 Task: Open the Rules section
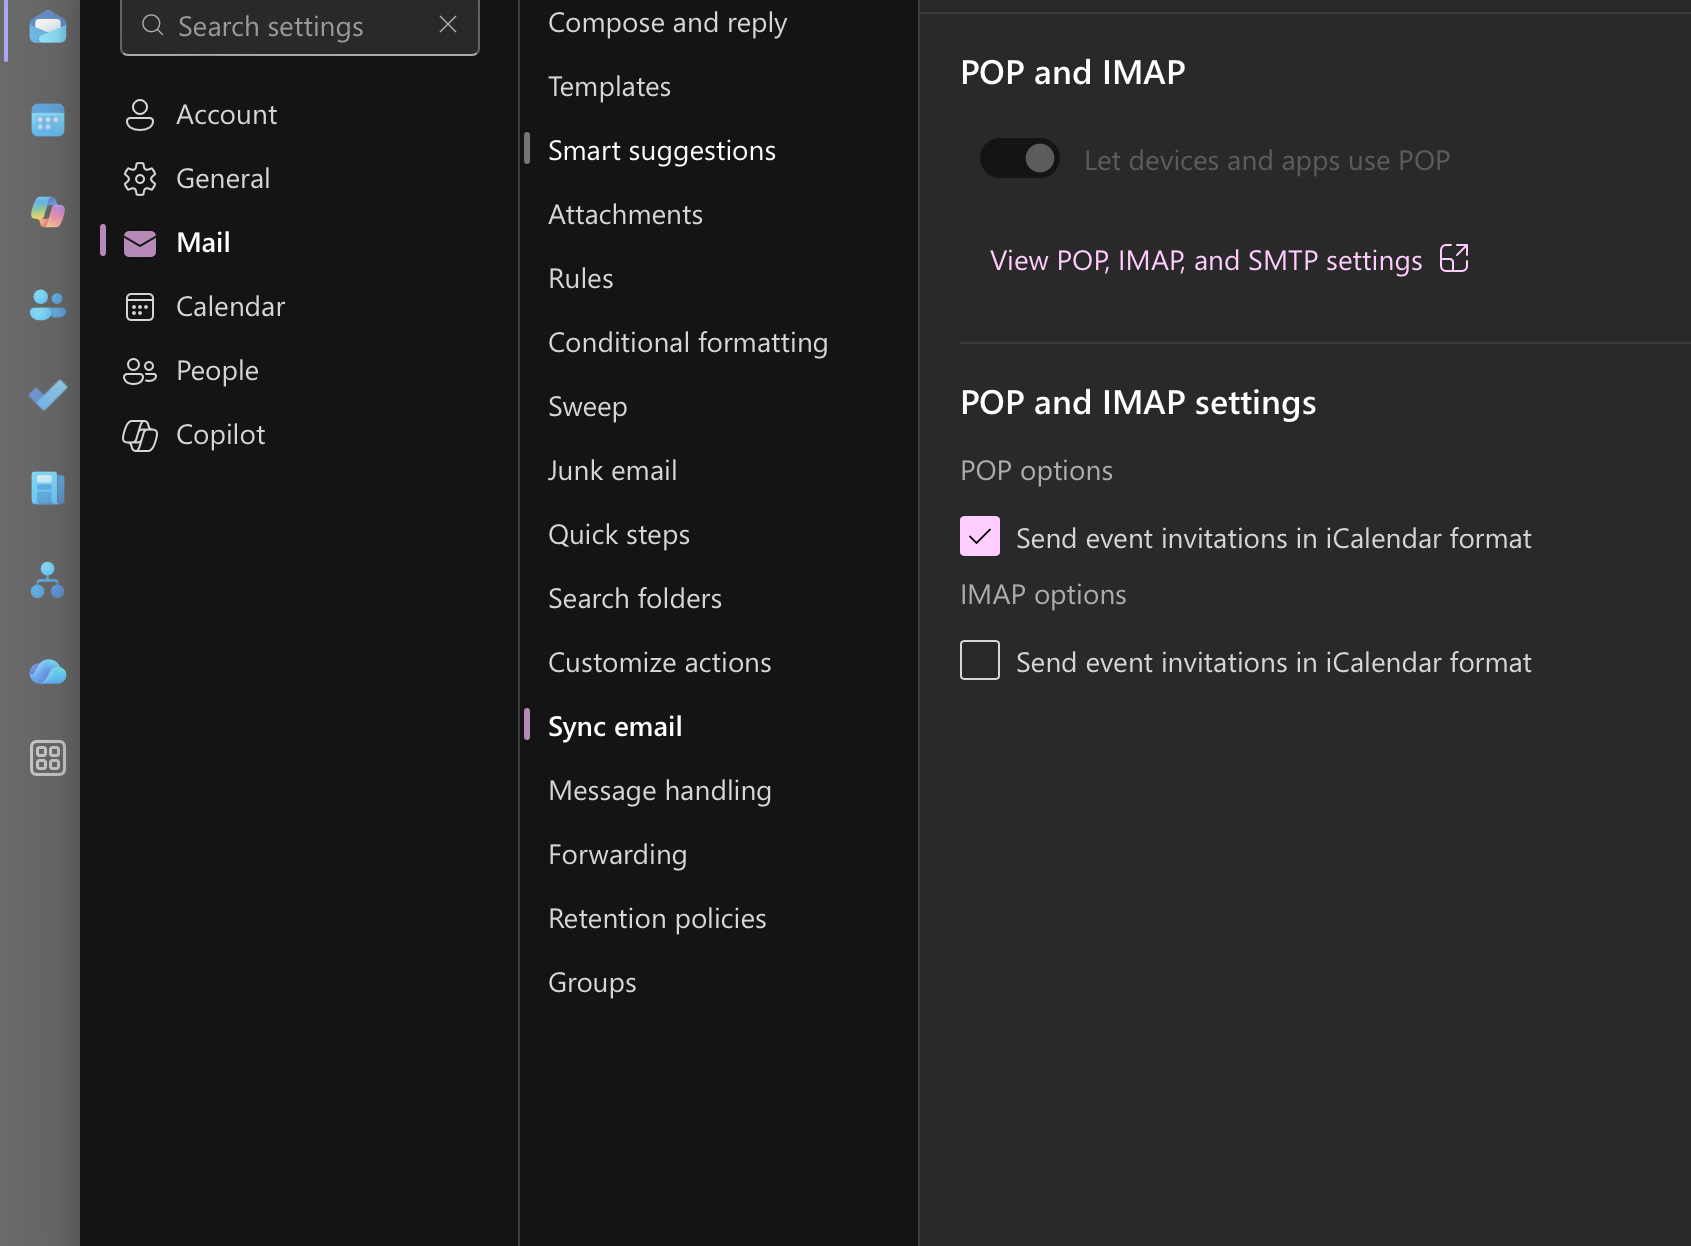coord(580,279)
